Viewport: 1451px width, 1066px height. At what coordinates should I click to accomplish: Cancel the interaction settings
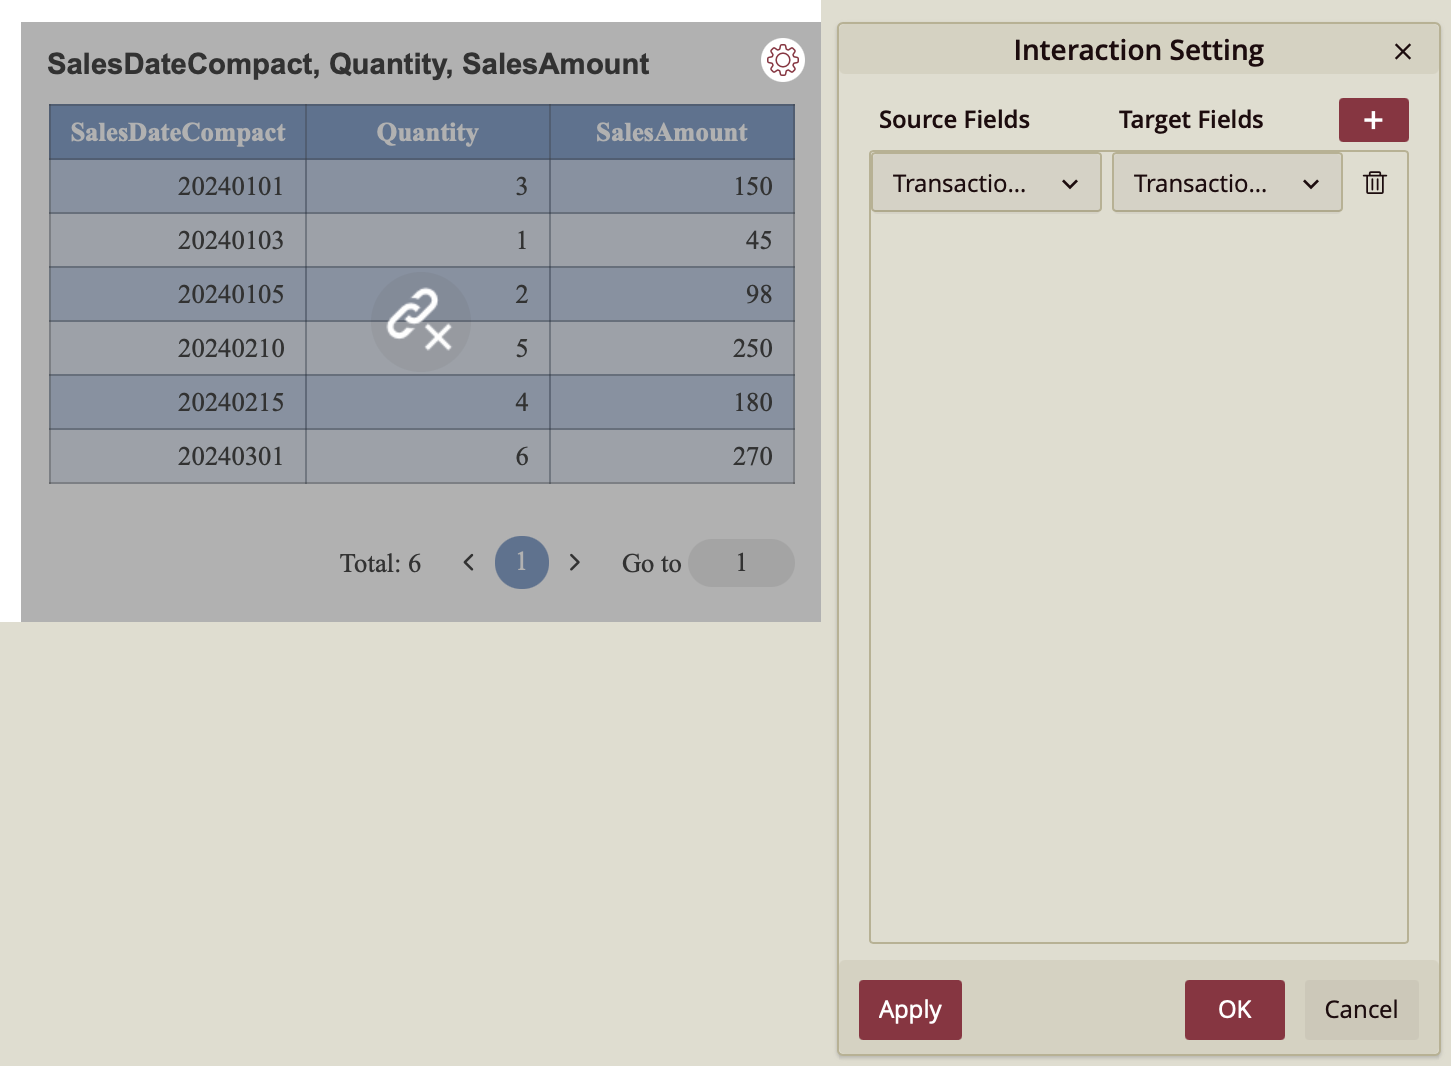(1360, 1010)
